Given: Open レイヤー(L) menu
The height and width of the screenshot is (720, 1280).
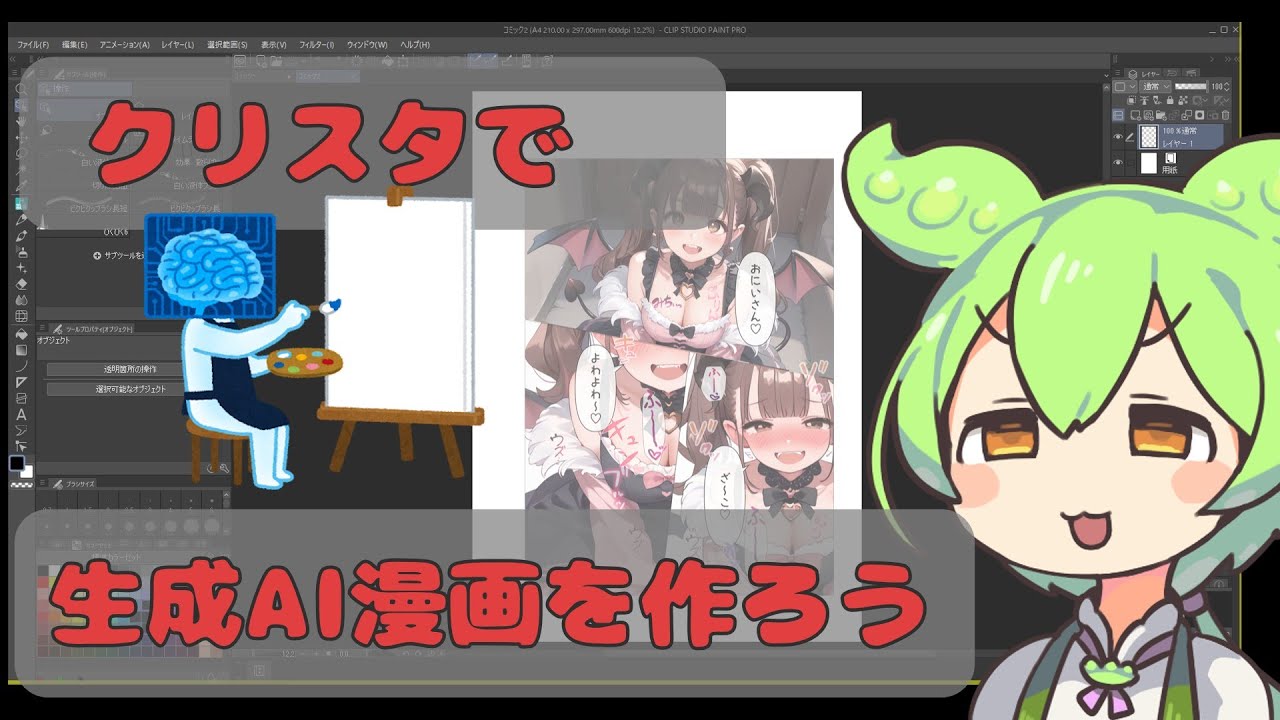Looking at the screenshot, I should click(178, 45).
